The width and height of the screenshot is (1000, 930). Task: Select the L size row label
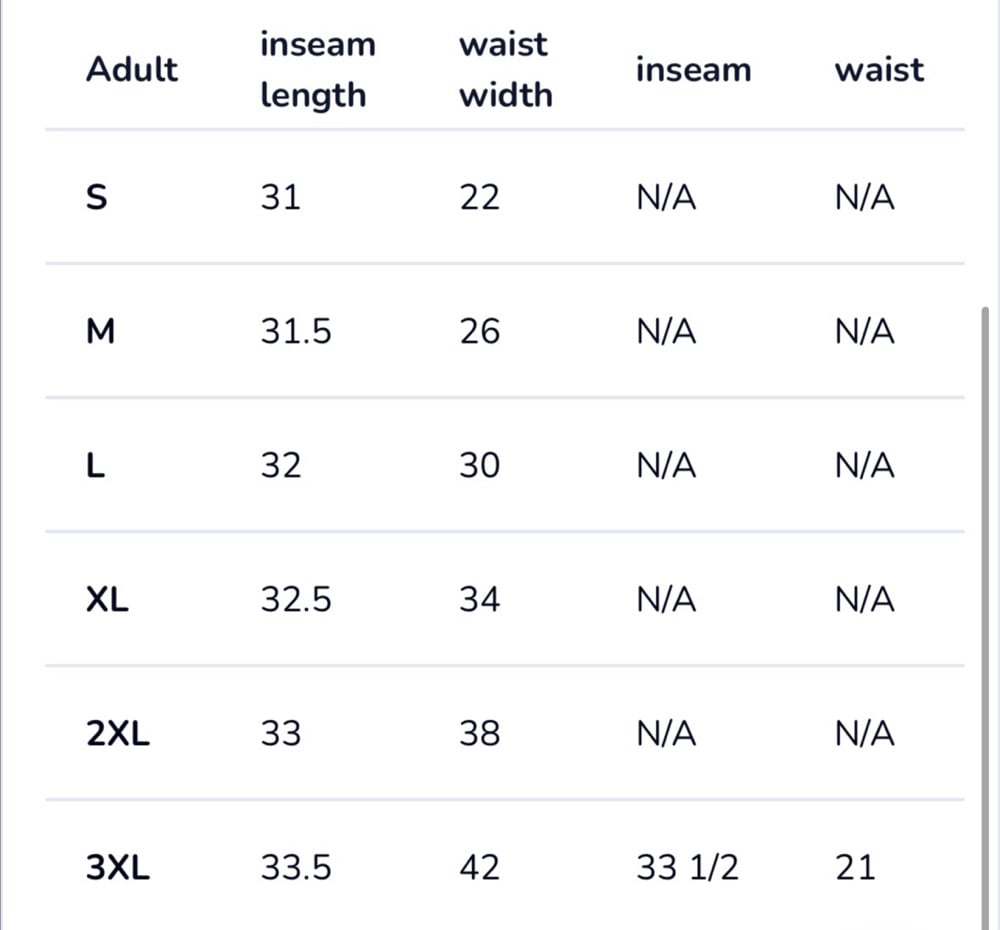(x=96, y=466)
